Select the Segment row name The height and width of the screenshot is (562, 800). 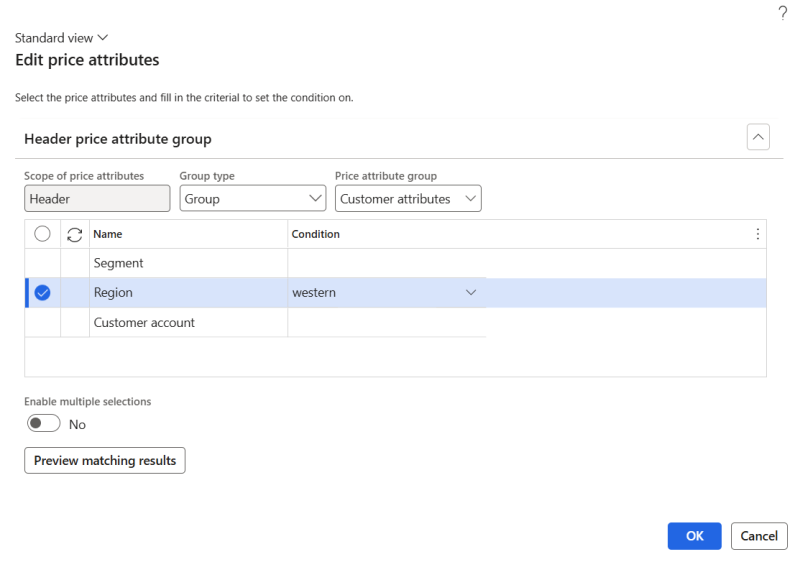118,263
